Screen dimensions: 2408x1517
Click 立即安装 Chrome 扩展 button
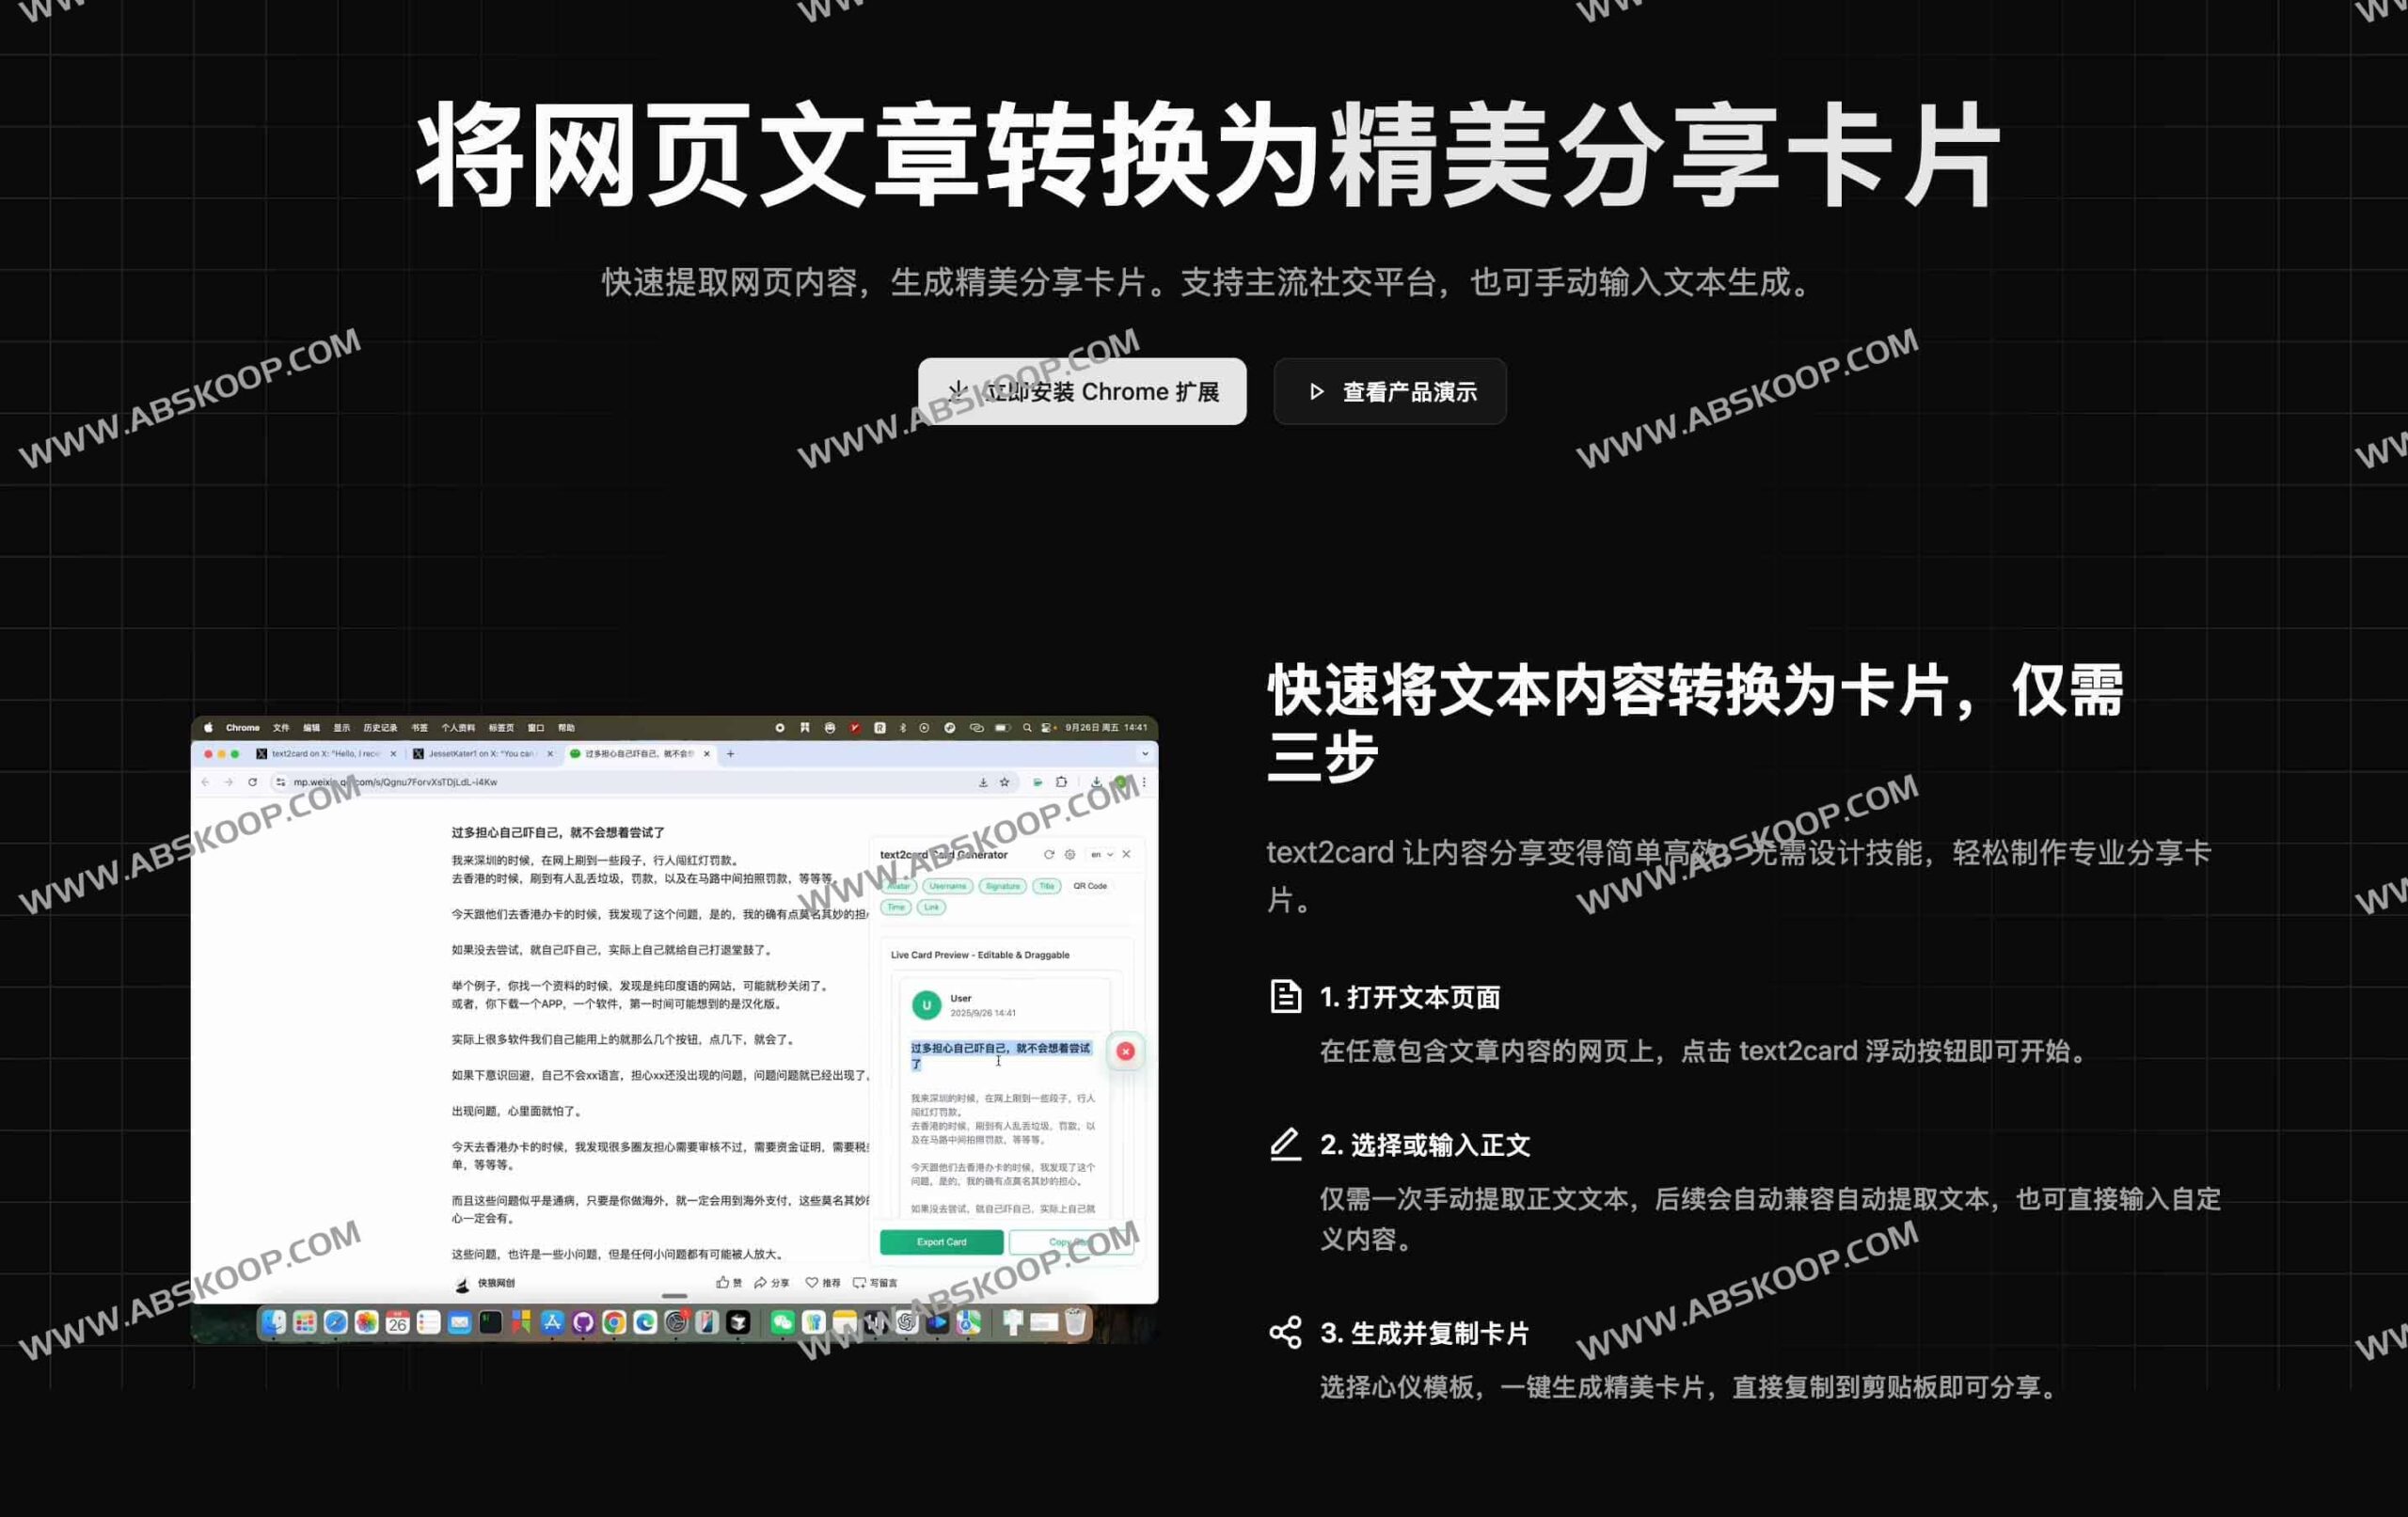tap(1082, 391)
